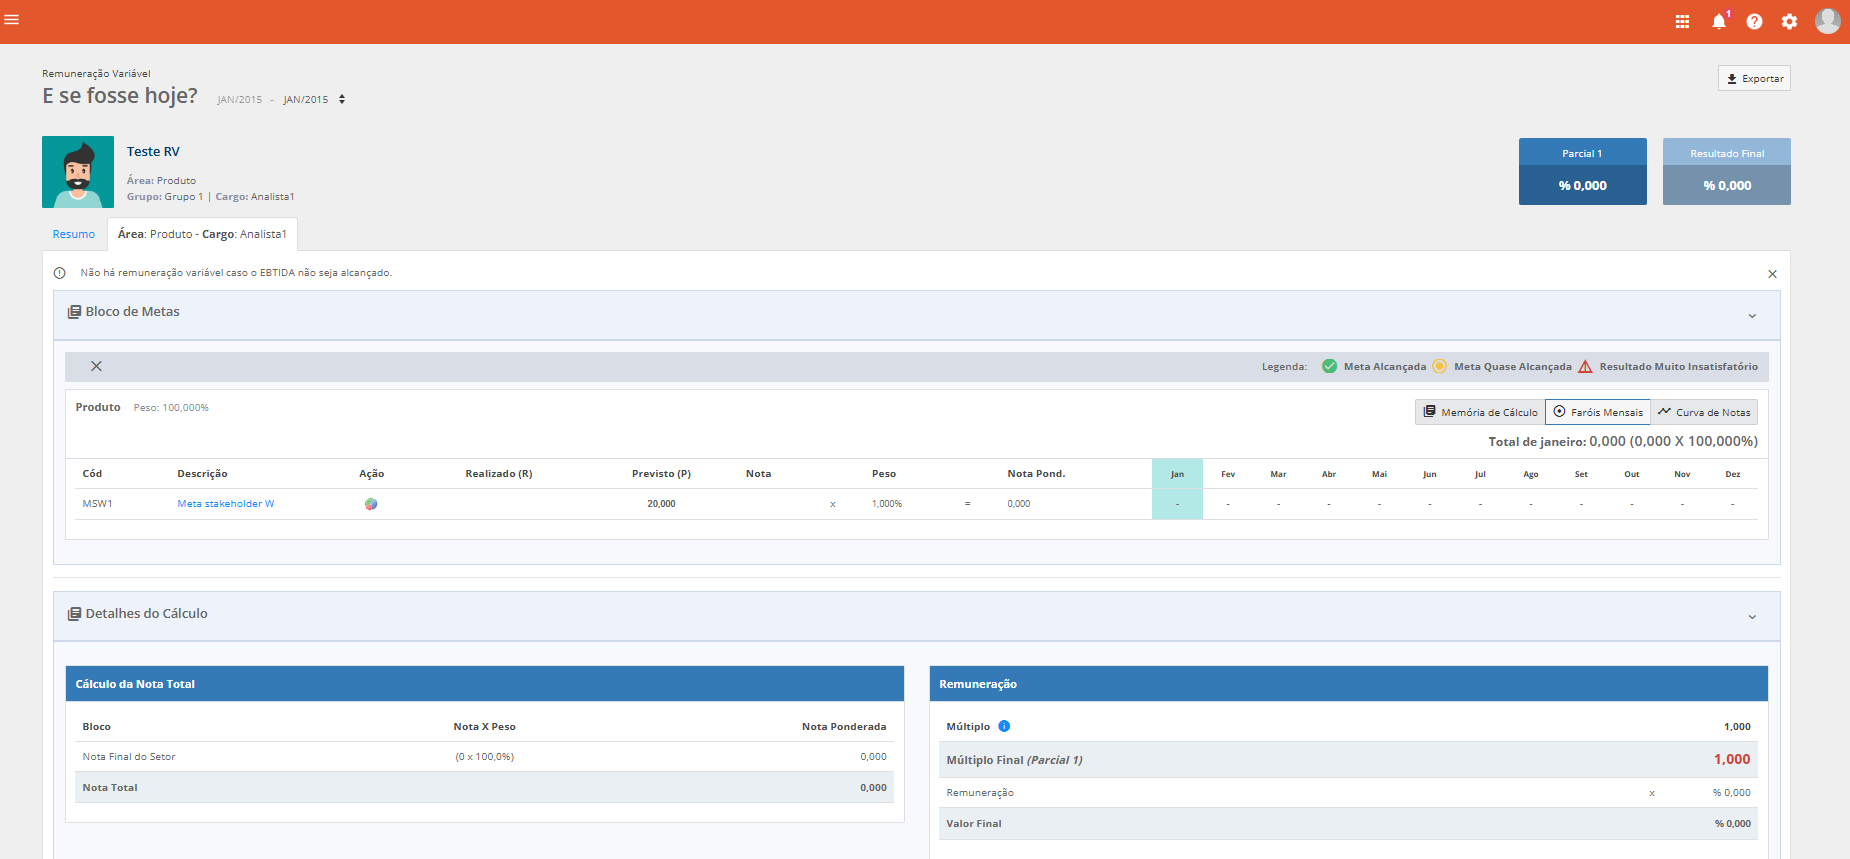Open the hamburger navigation menu

click(12, 19)
